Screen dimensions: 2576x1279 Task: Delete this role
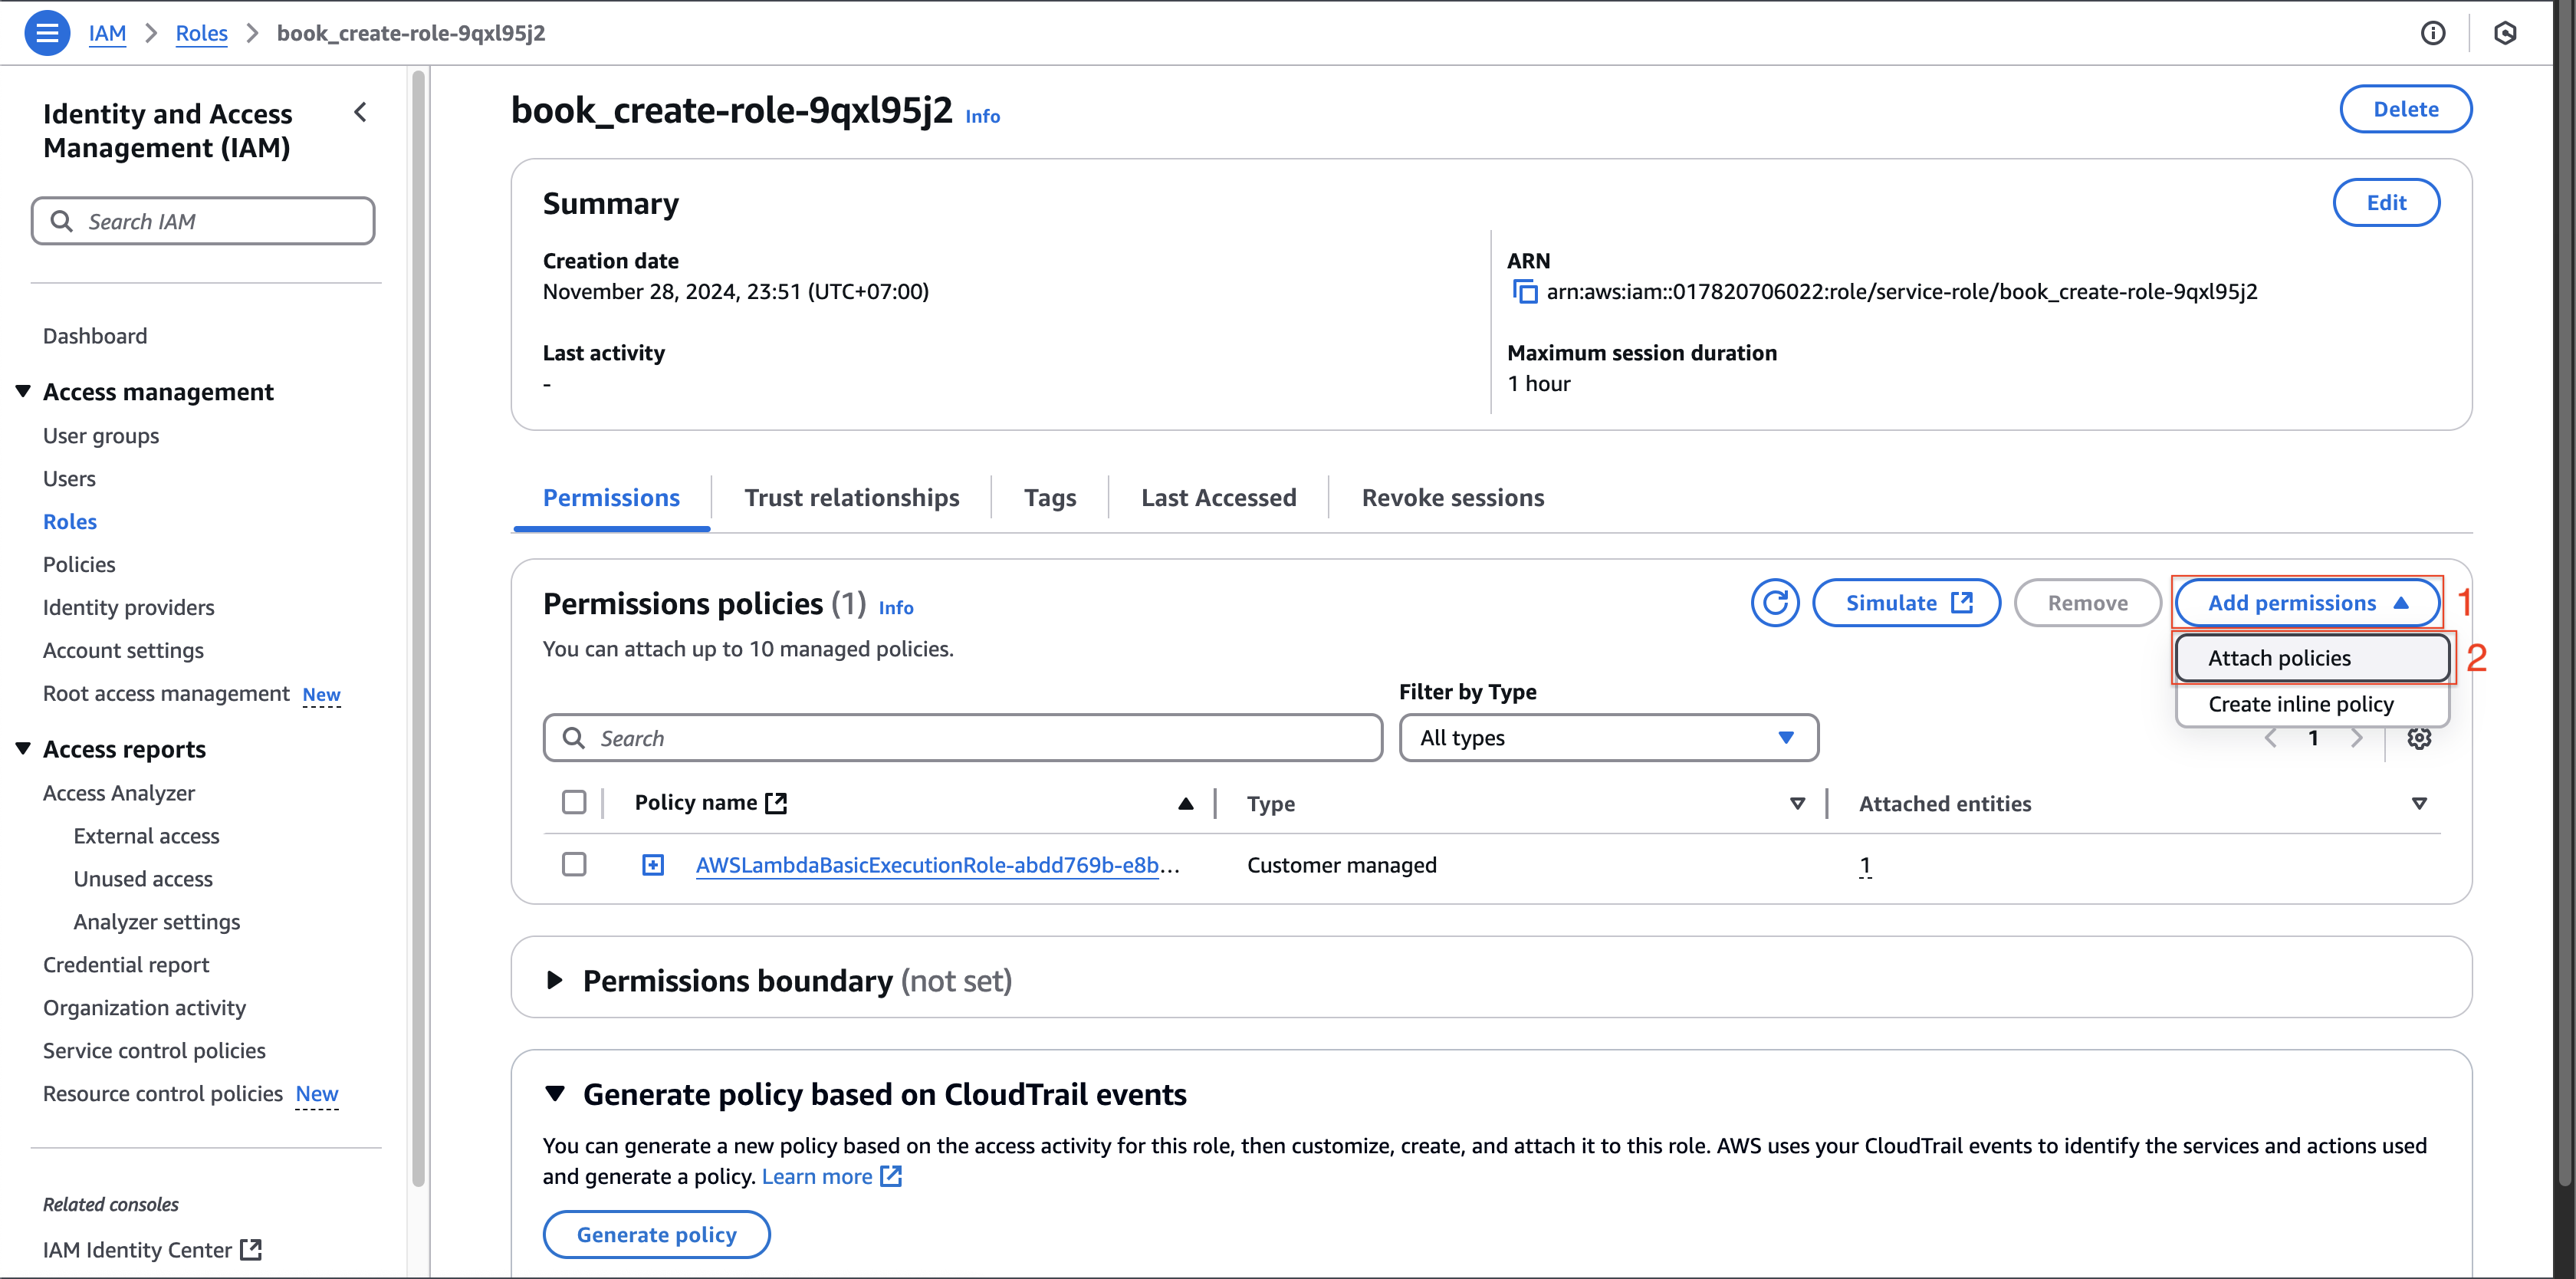2405,109
